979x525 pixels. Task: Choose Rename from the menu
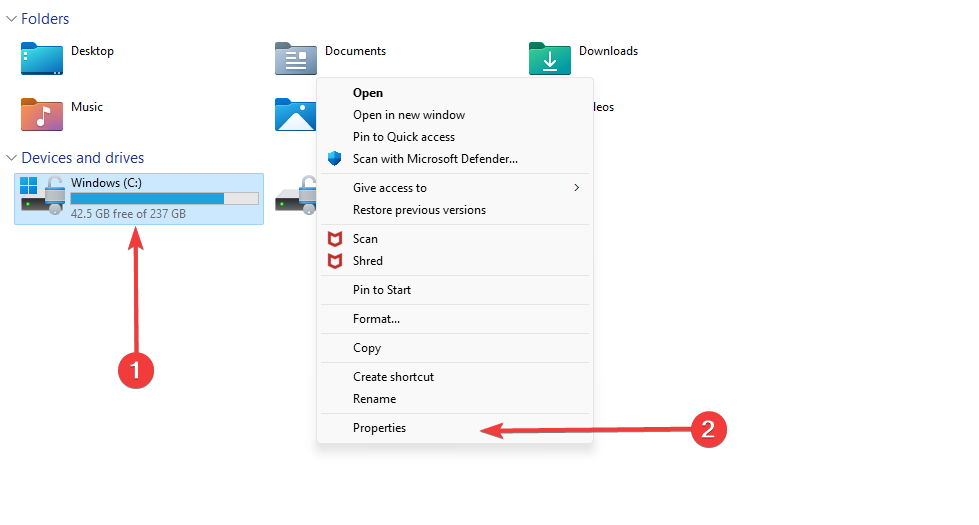pyautogui.click(x=455, y=399)
